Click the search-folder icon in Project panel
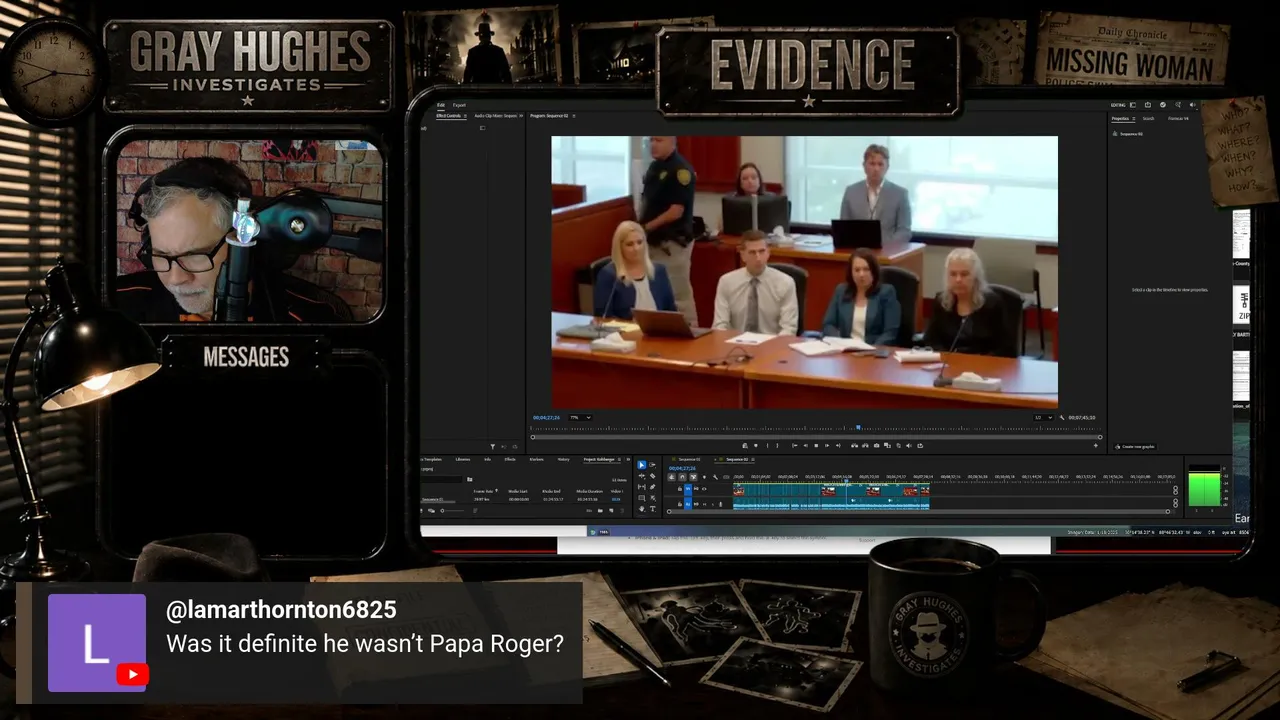This screenshot has height=720, width=1280. 470,479
